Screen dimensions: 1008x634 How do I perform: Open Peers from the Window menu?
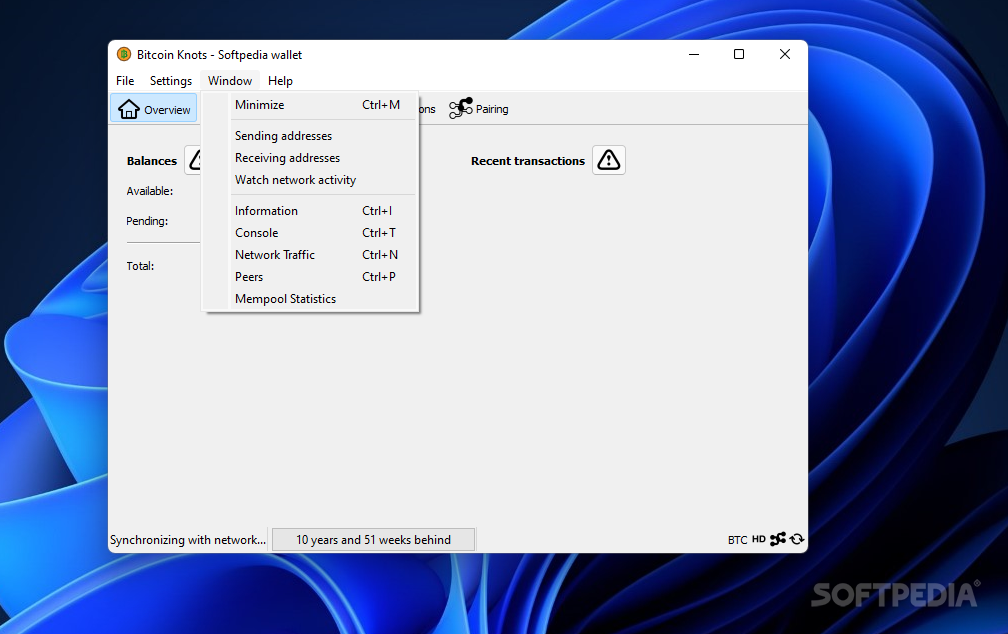click(310, 276)
